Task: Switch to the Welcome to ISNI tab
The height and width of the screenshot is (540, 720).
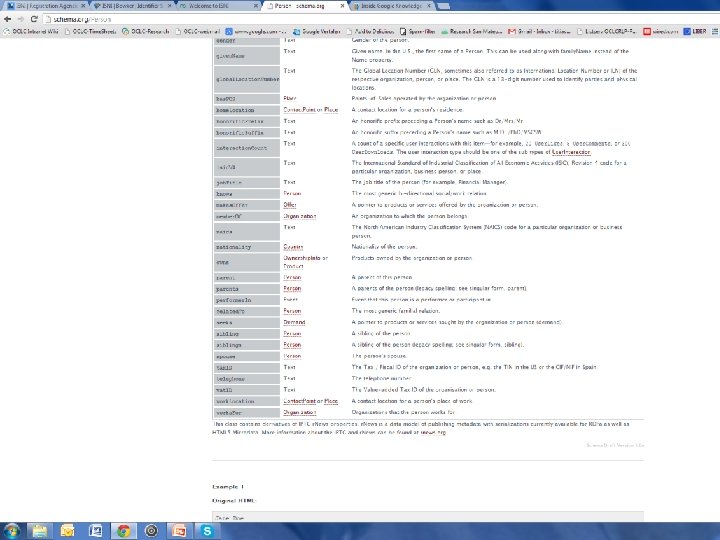Action: pyautogui.click(x=218, y=6)
